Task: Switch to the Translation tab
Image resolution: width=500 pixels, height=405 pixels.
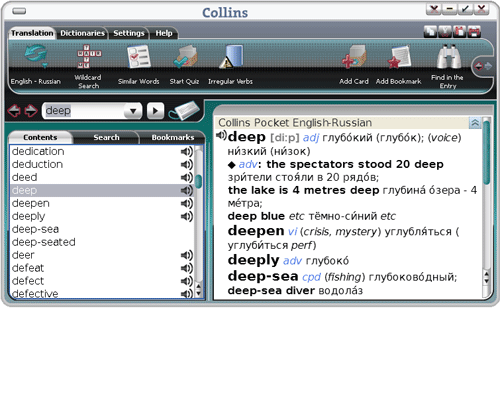Action: 32,33
